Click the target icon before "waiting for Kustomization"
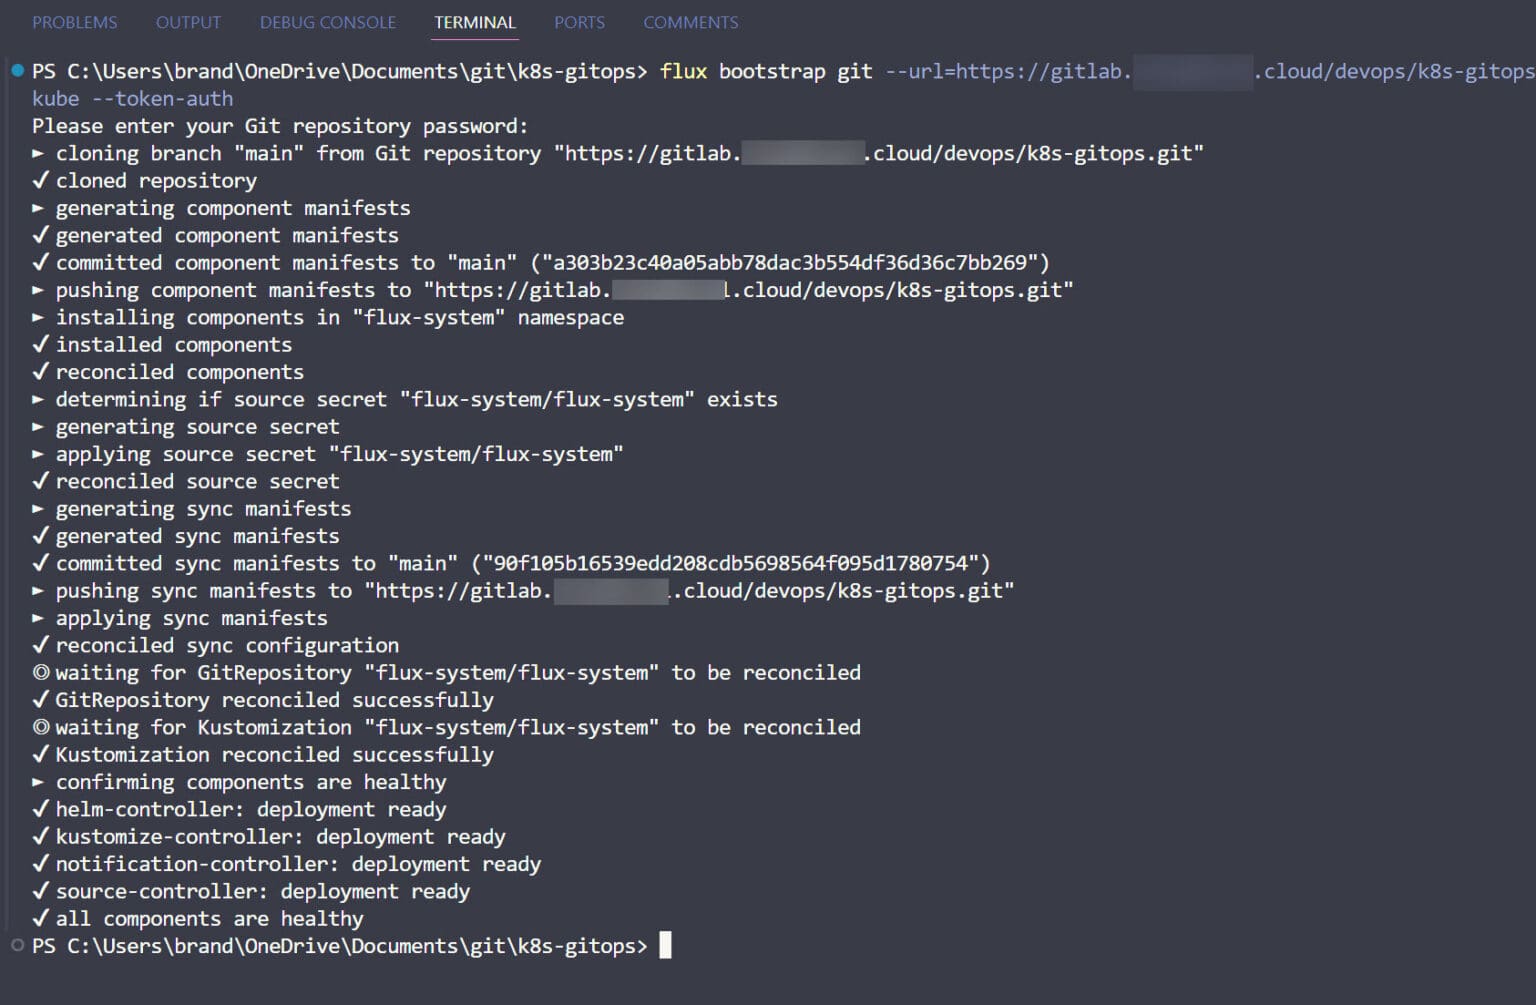Screen dimensions: 1536x1005 point(40,727)
